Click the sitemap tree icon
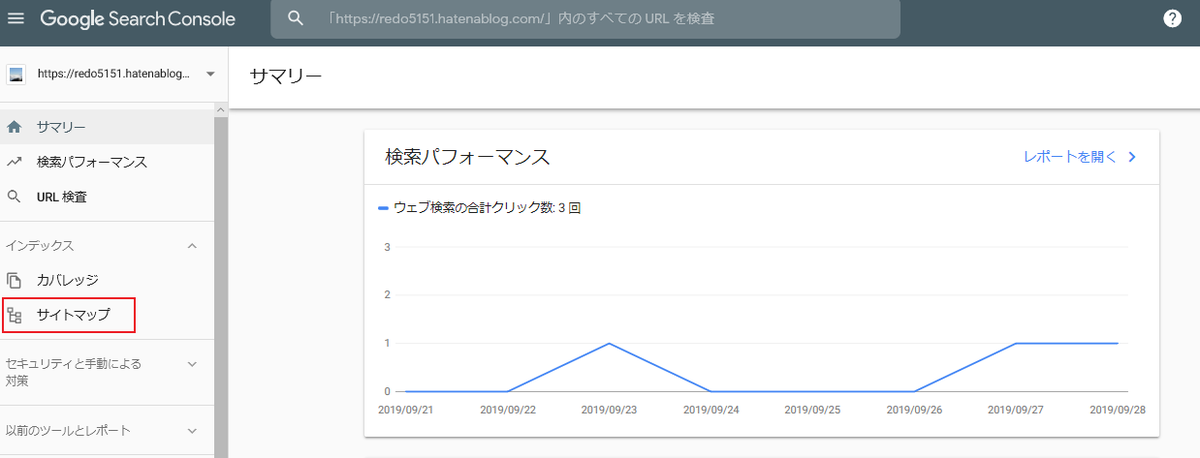 point(15,316)
